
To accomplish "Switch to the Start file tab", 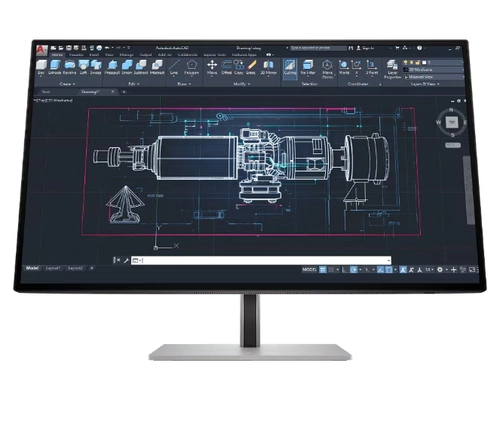I will (x=46, y=92).
